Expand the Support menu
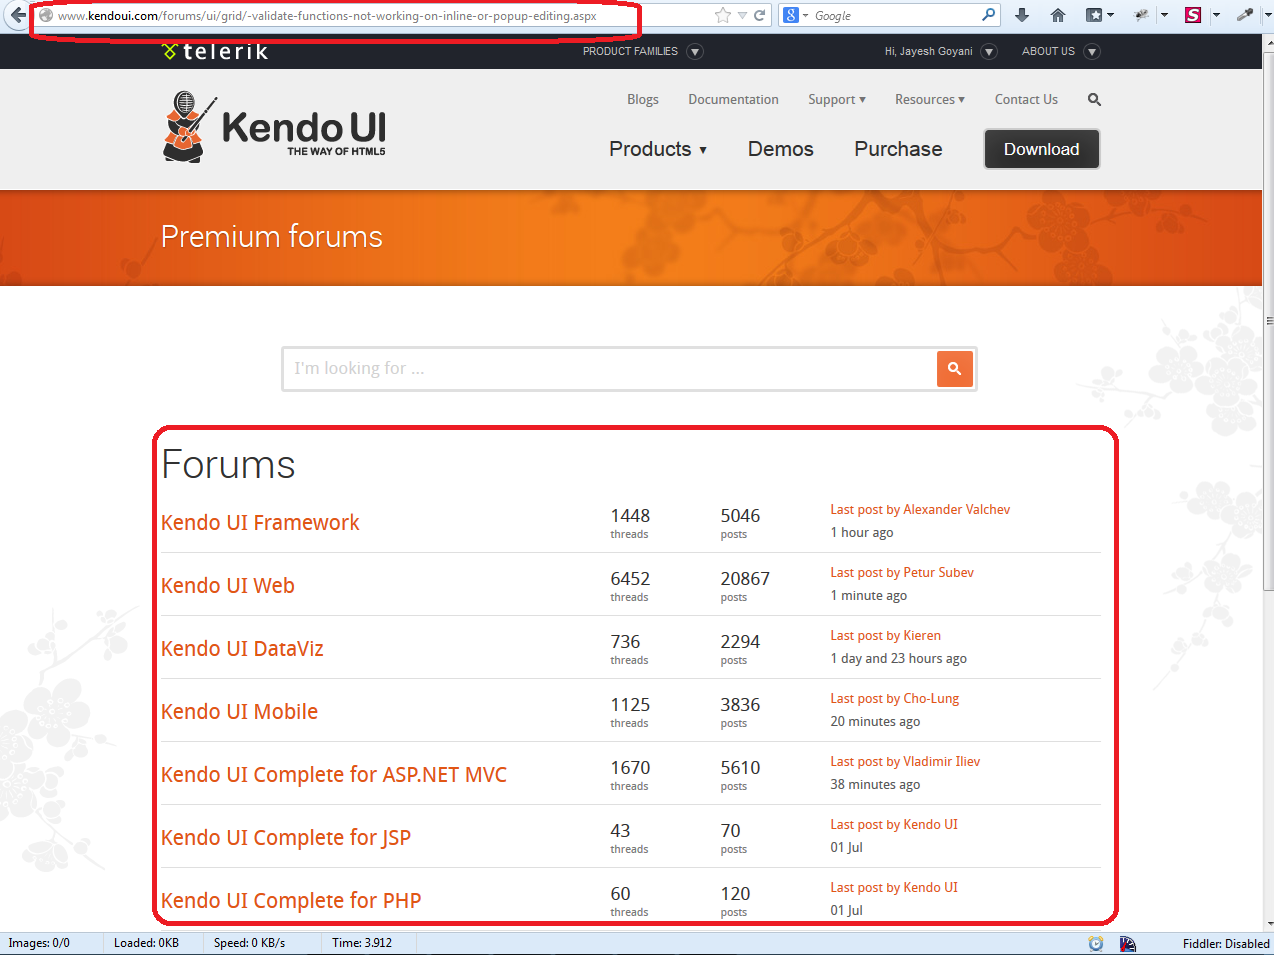Screen dimensions: 1274x955 point(837,99)
